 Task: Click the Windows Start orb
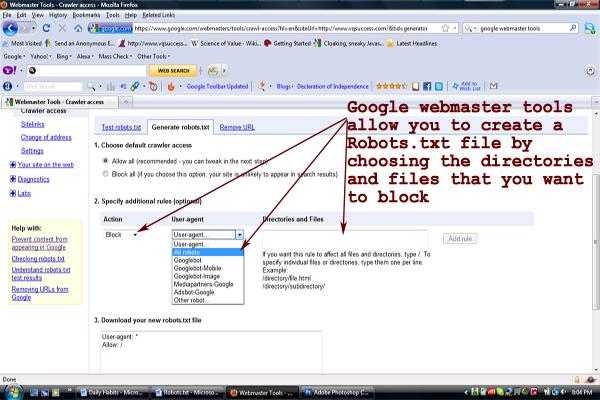pyautogui.click(x=12, y=392)
